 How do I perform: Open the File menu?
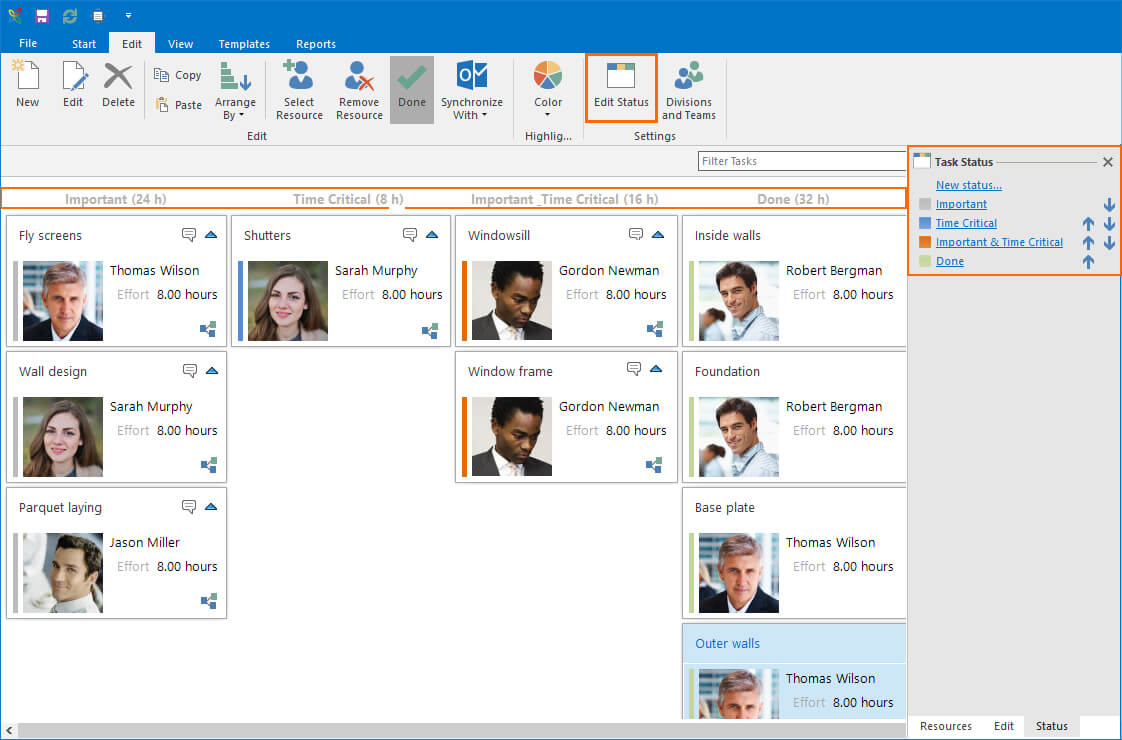pos(28,43)
